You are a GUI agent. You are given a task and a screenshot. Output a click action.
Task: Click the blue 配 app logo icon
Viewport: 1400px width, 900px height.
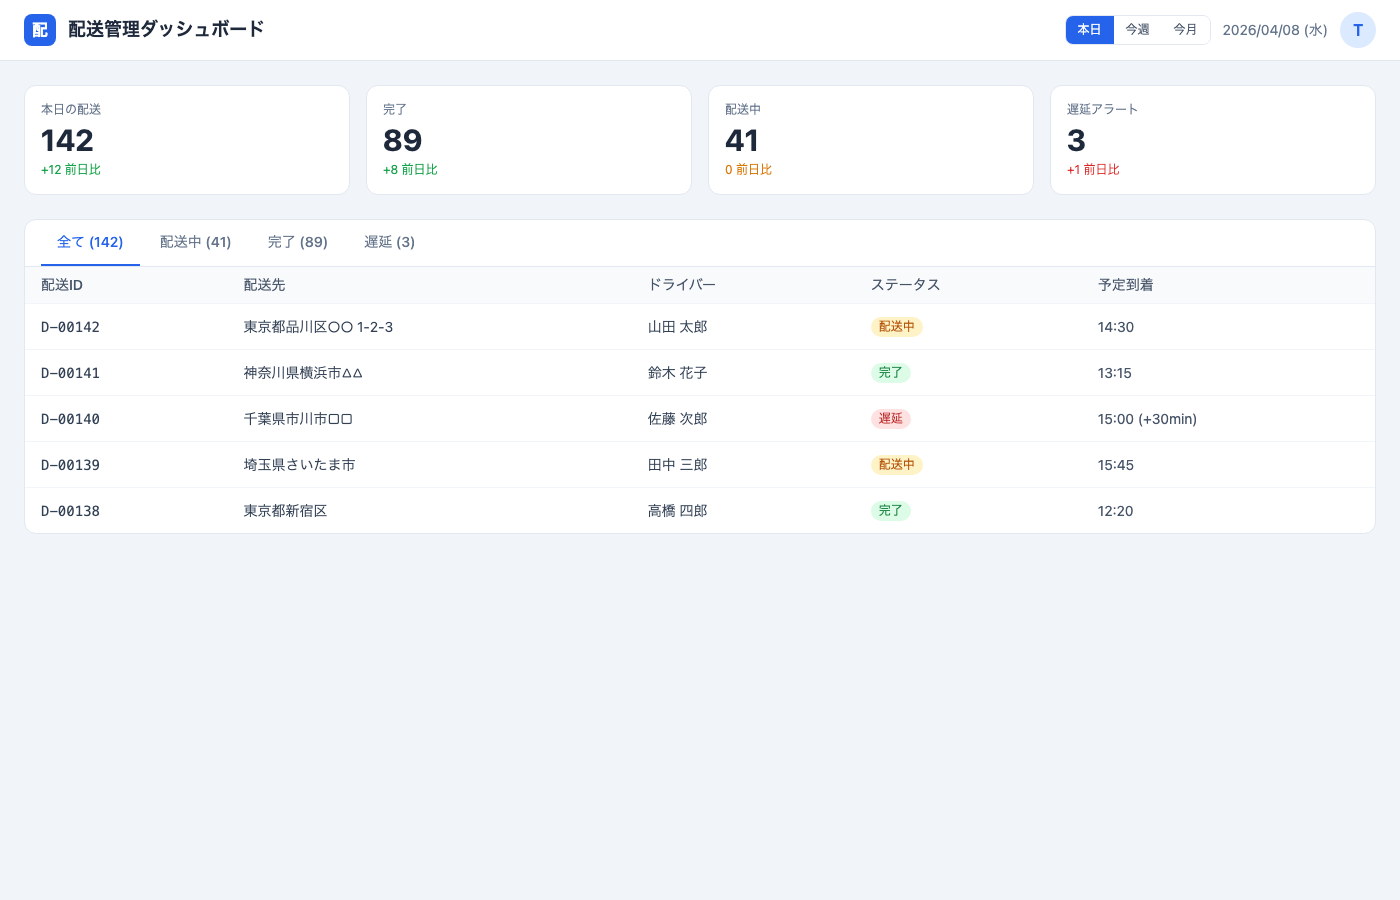[40, 30]
